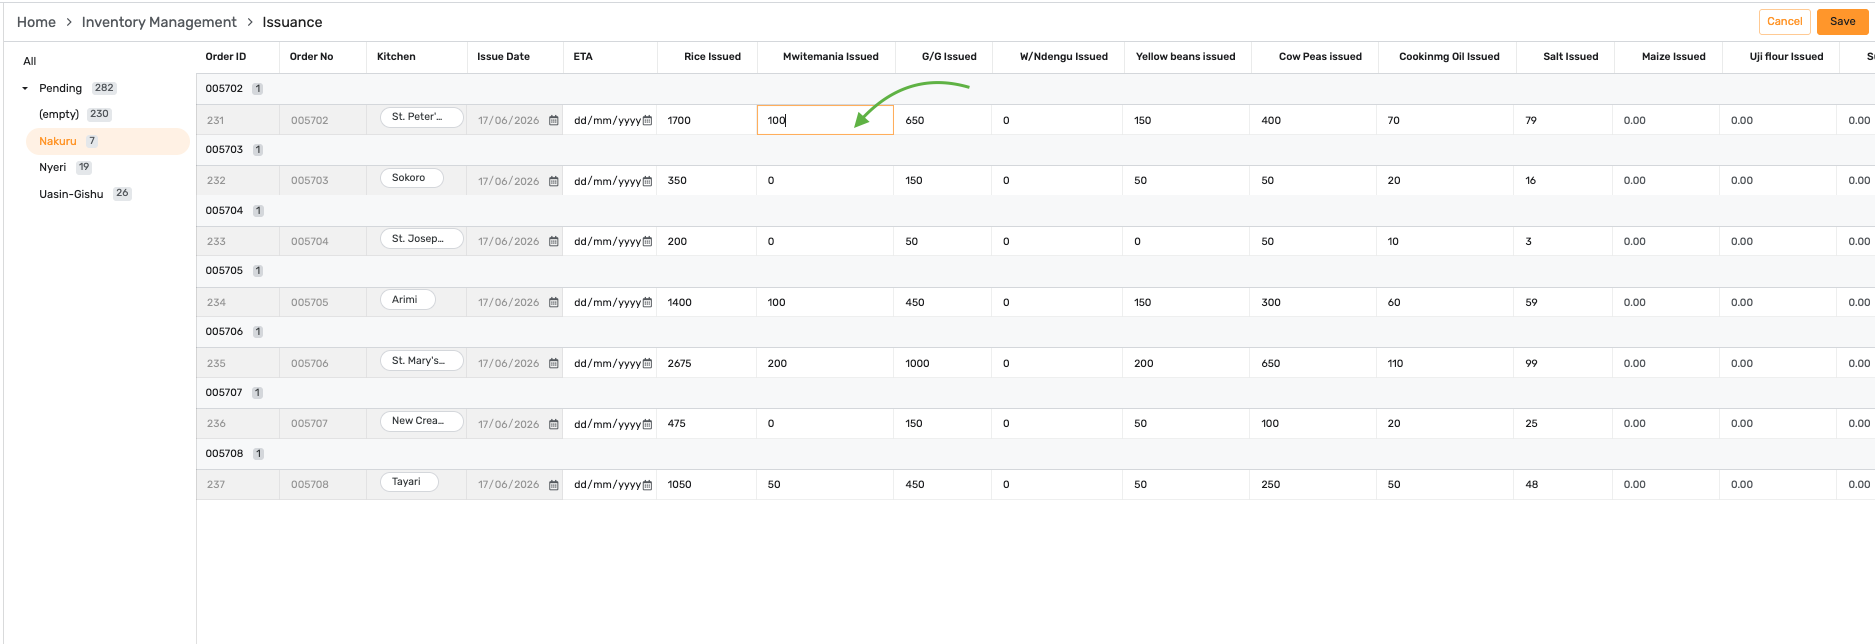Save the issuance changes
The image size is (1875, 644).
tap(1842, 21)
